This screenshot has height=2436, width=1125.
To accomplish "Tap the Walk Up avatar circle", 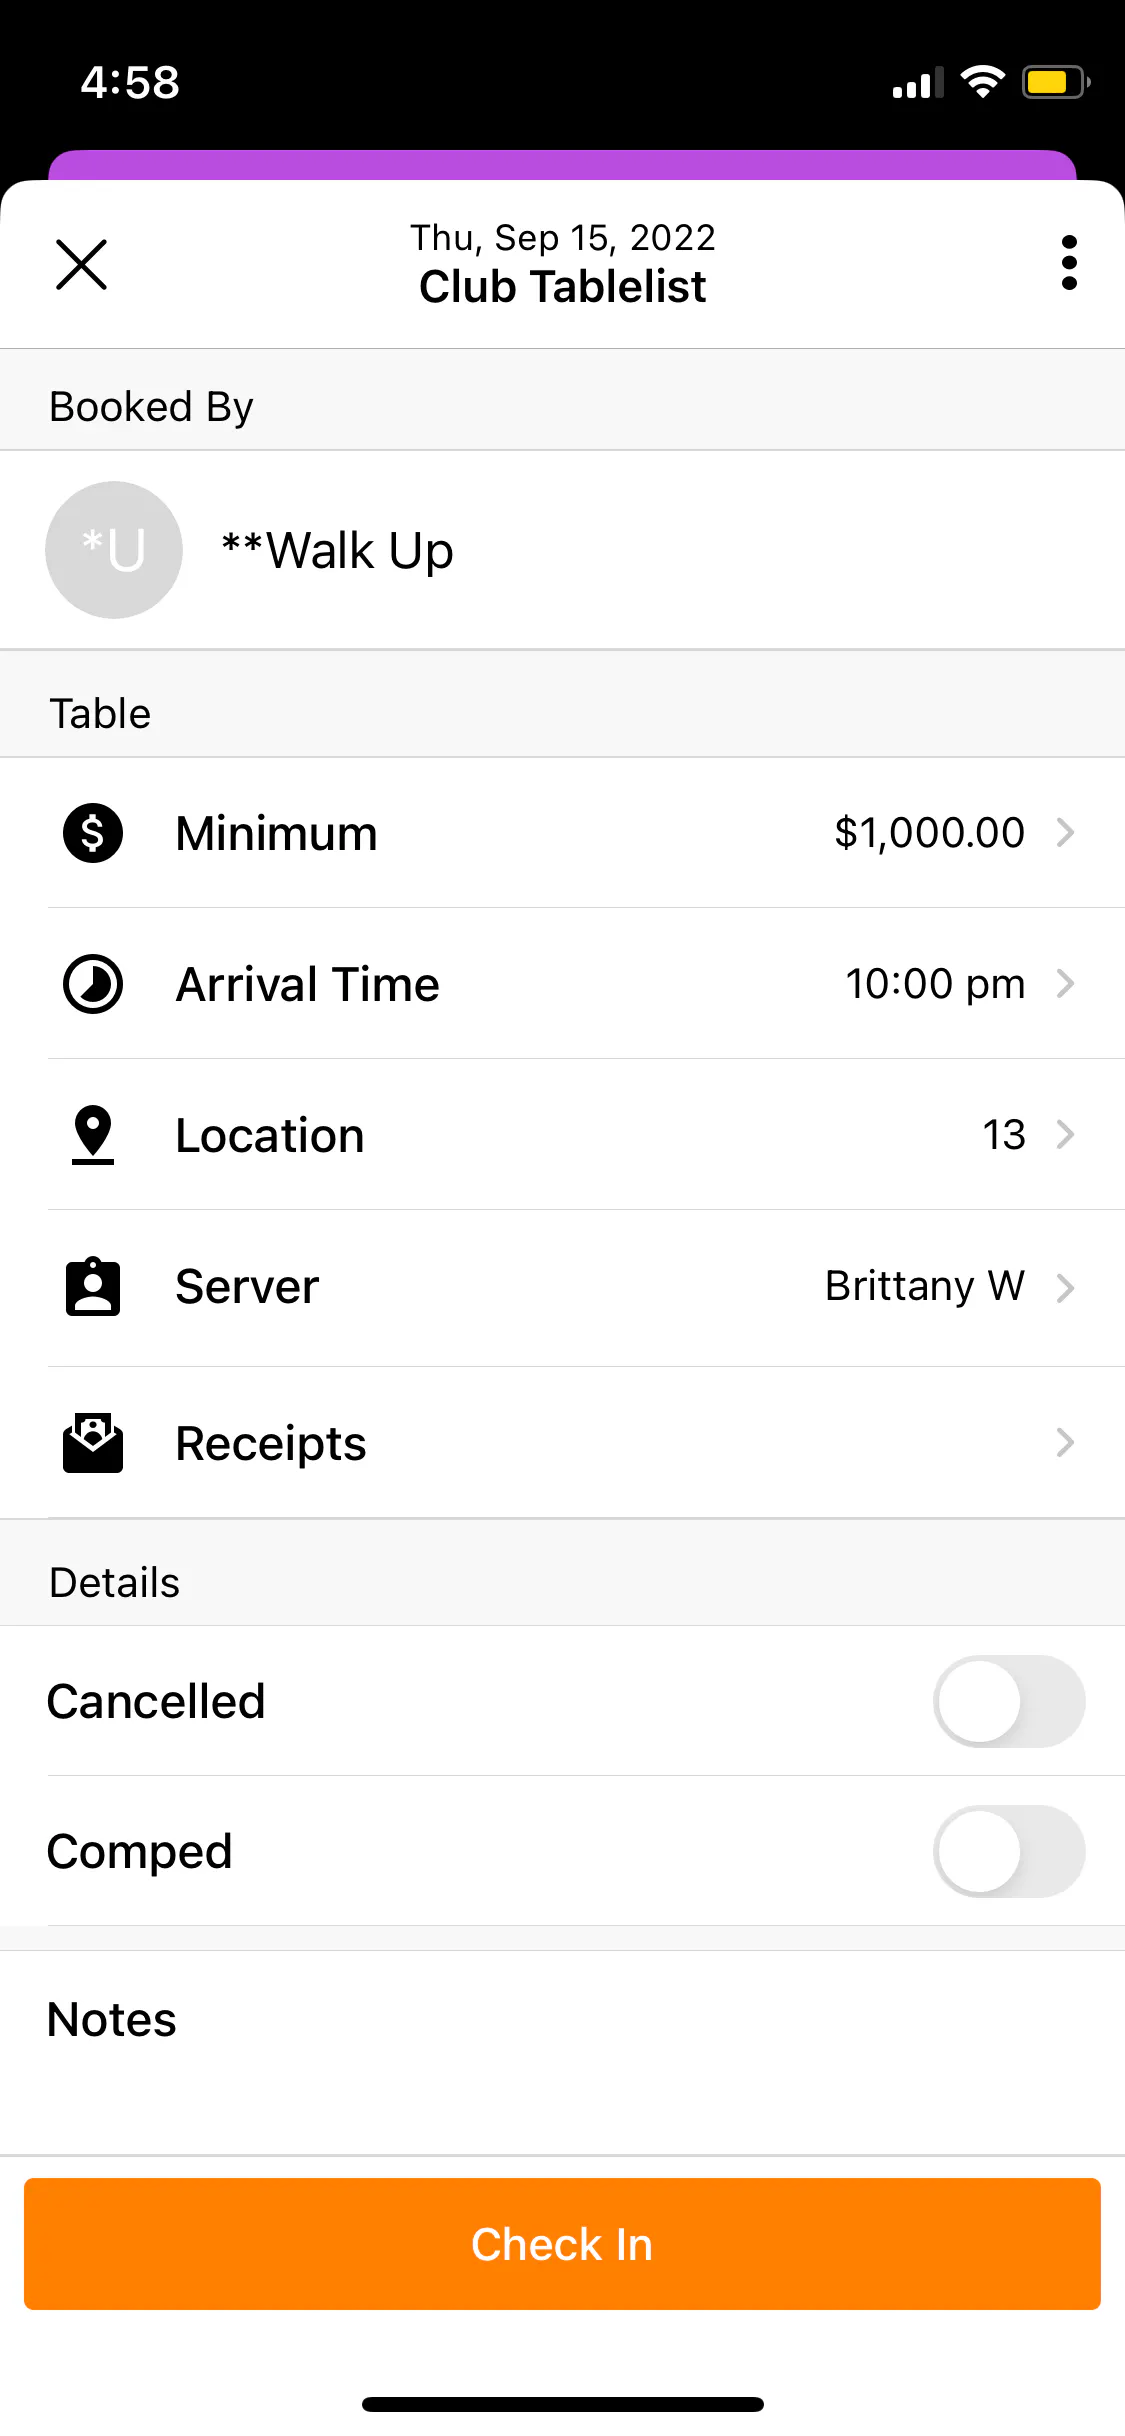I will click(114, 550).
